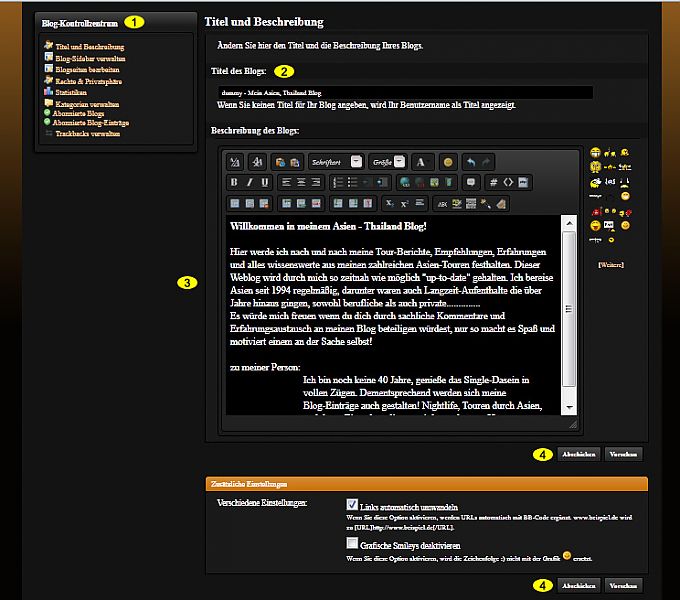Click the remove link icon
The height and width of the screenshot is (600, 680).
click(x=419, y=183)
